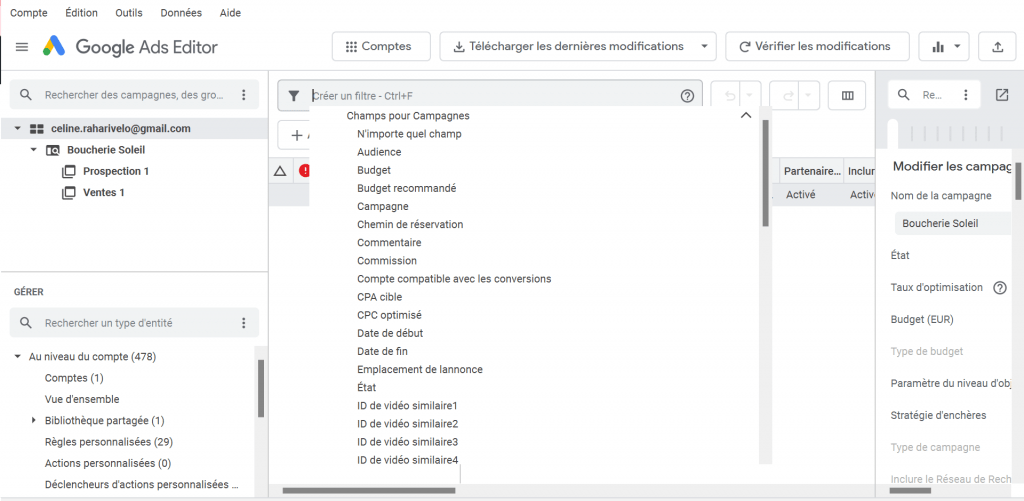
Task: Click the Nom de la campagne field
Action: [x=953, y=223]
